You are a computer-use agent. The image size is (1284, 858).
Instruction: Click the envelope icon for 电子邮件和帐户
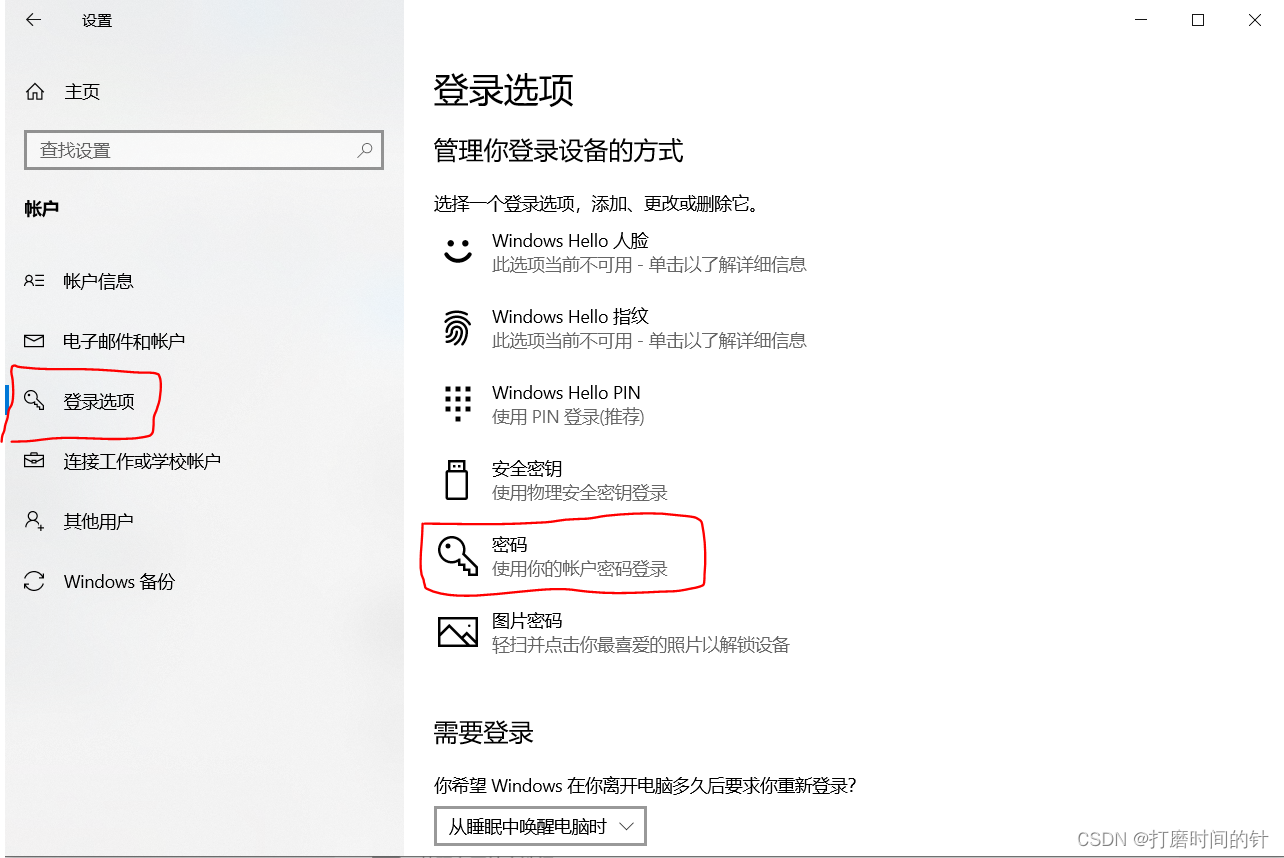(35, 341)
